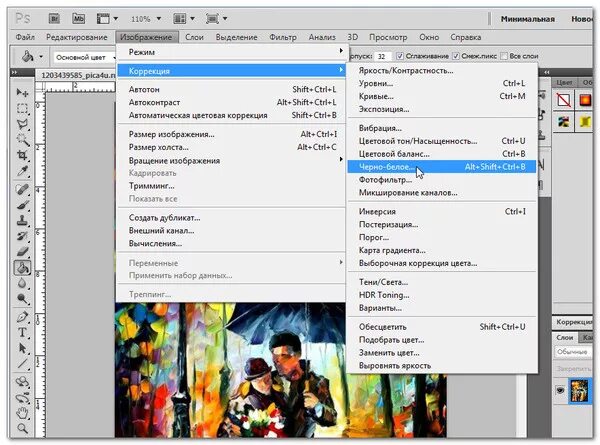Select the Line tool
600x445 pixels.
[x=22, y=363]
